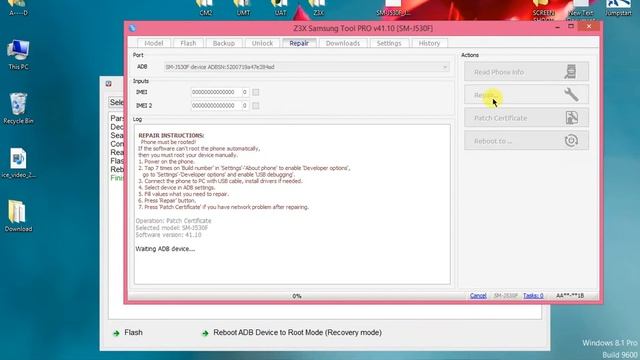Open the Tasks: 0 link
The image size is (640, 360).
[x=533, y=296]
